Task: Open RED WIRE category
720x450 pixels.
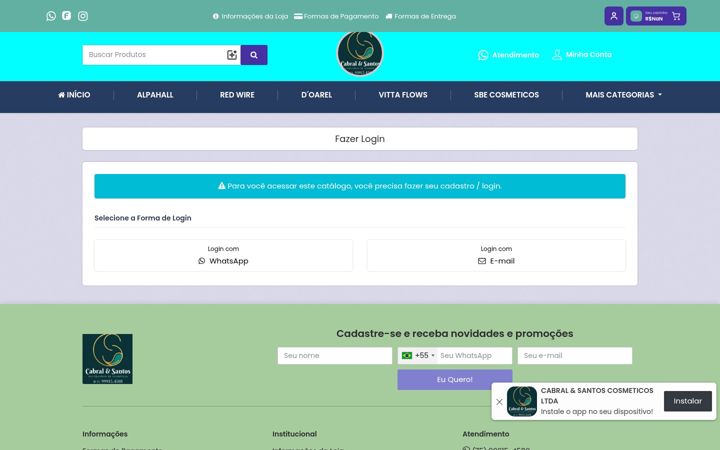Action: (237, 95)
